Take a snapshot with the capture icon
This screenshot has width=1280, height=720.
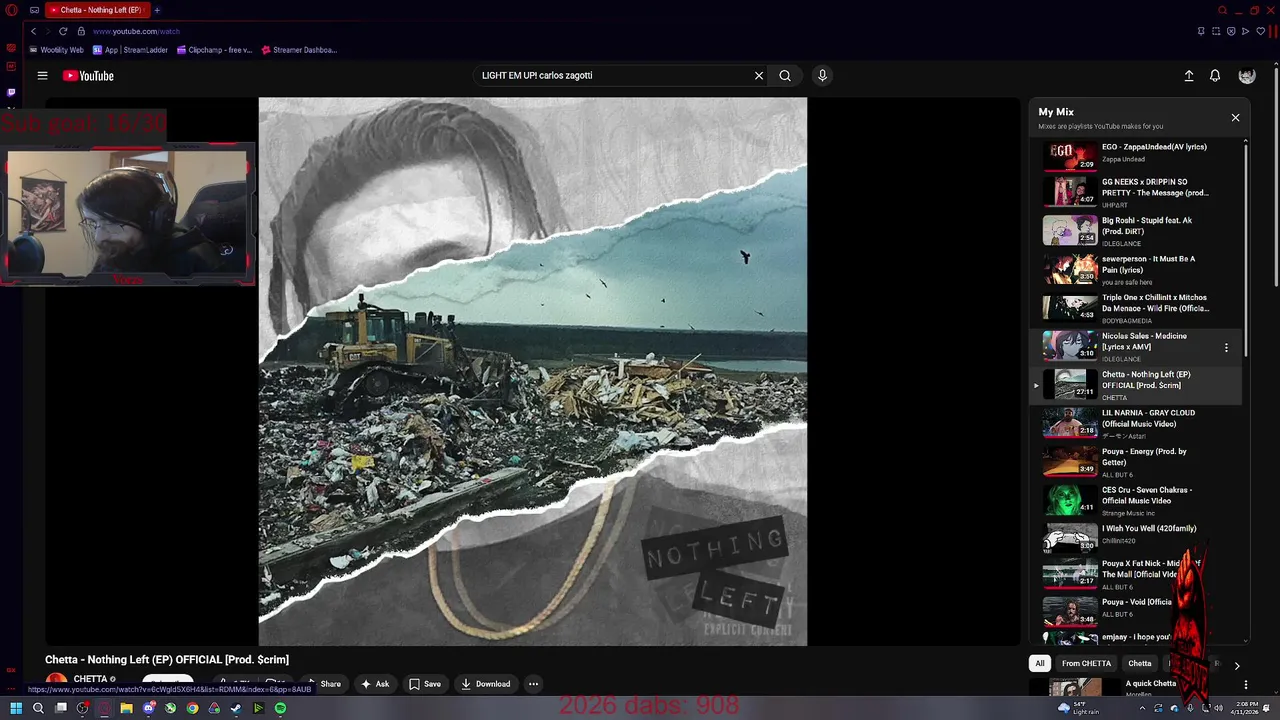click(x=1216, y=31)
